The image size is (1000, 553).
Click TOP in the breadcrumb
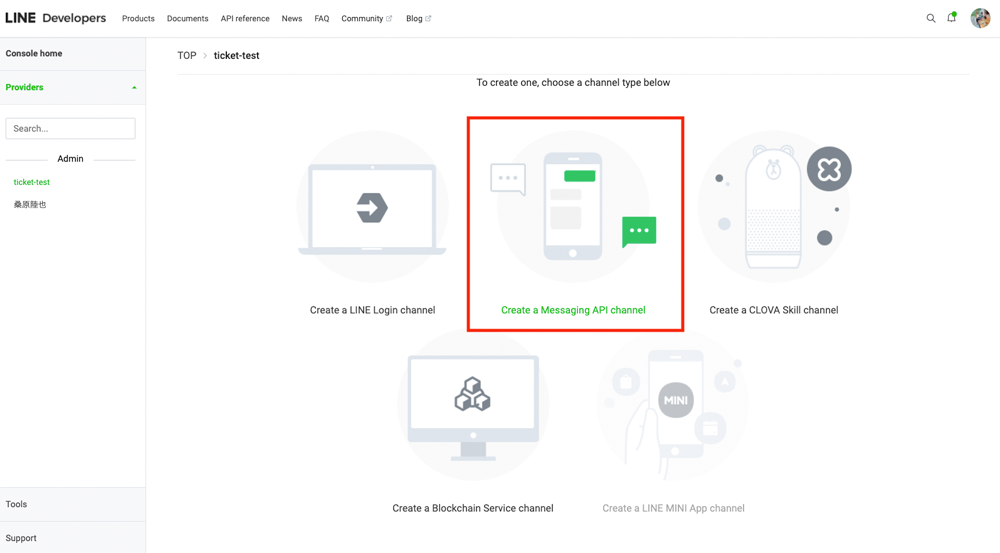click(187, 55)
